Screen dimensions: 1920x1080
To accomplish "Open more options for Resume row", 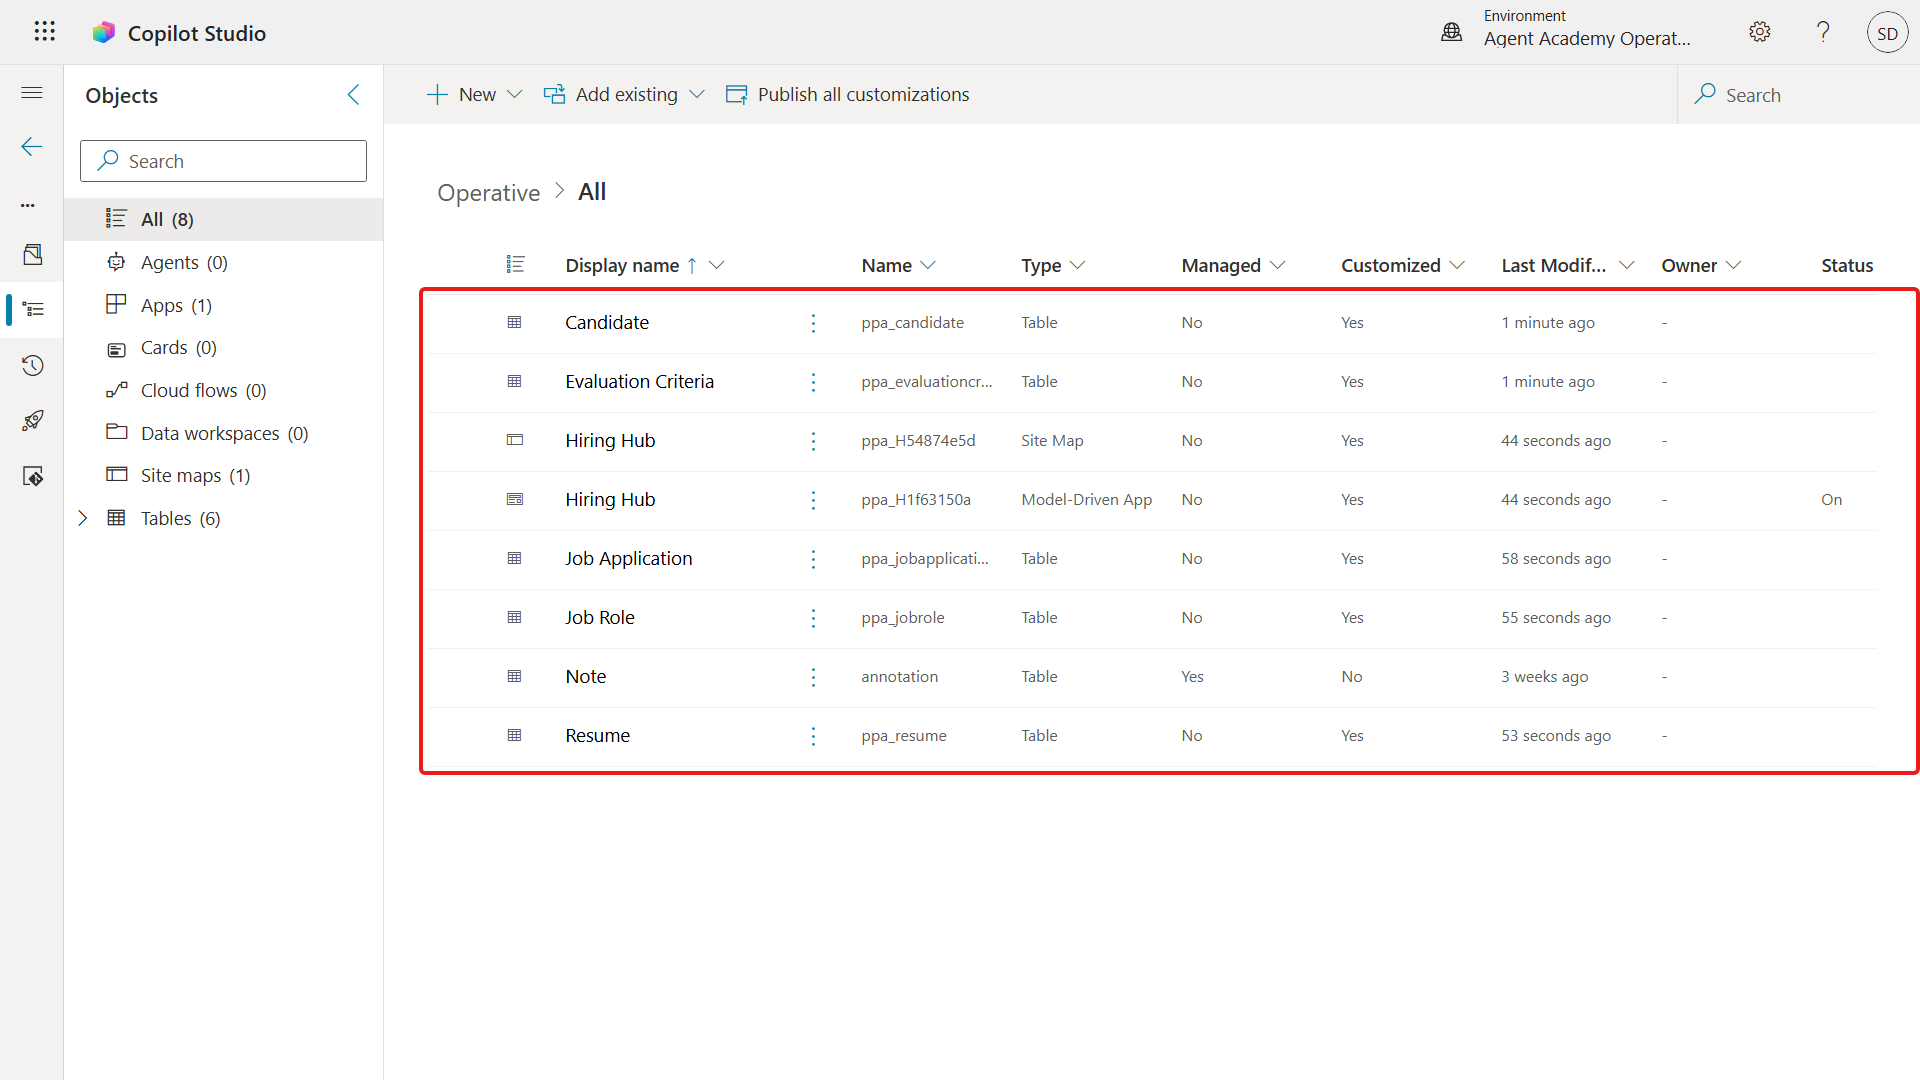I will [813, 736].
